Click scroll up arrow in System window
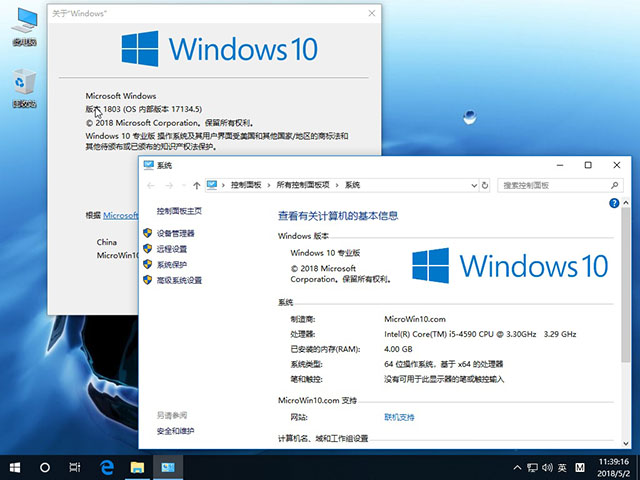Viewport: 640px width, 480px height. [626, 203]
